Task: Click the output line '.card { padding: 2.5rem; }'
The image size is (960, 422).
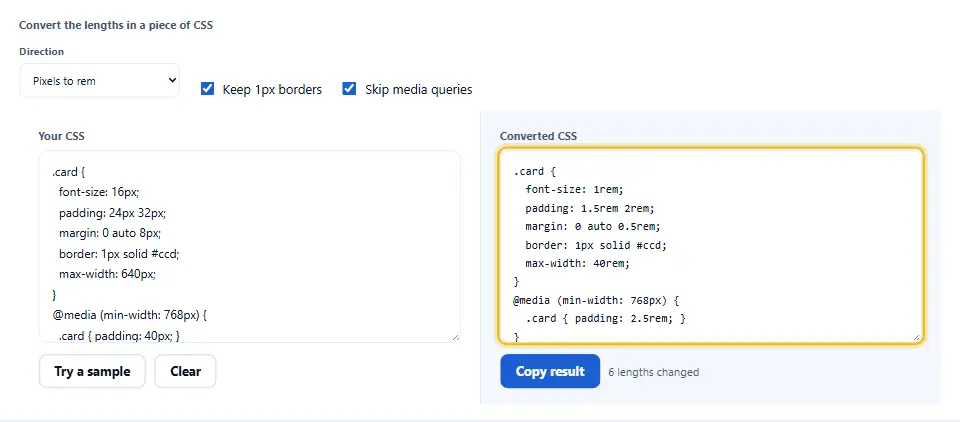Action: click(x=606, y=318)
